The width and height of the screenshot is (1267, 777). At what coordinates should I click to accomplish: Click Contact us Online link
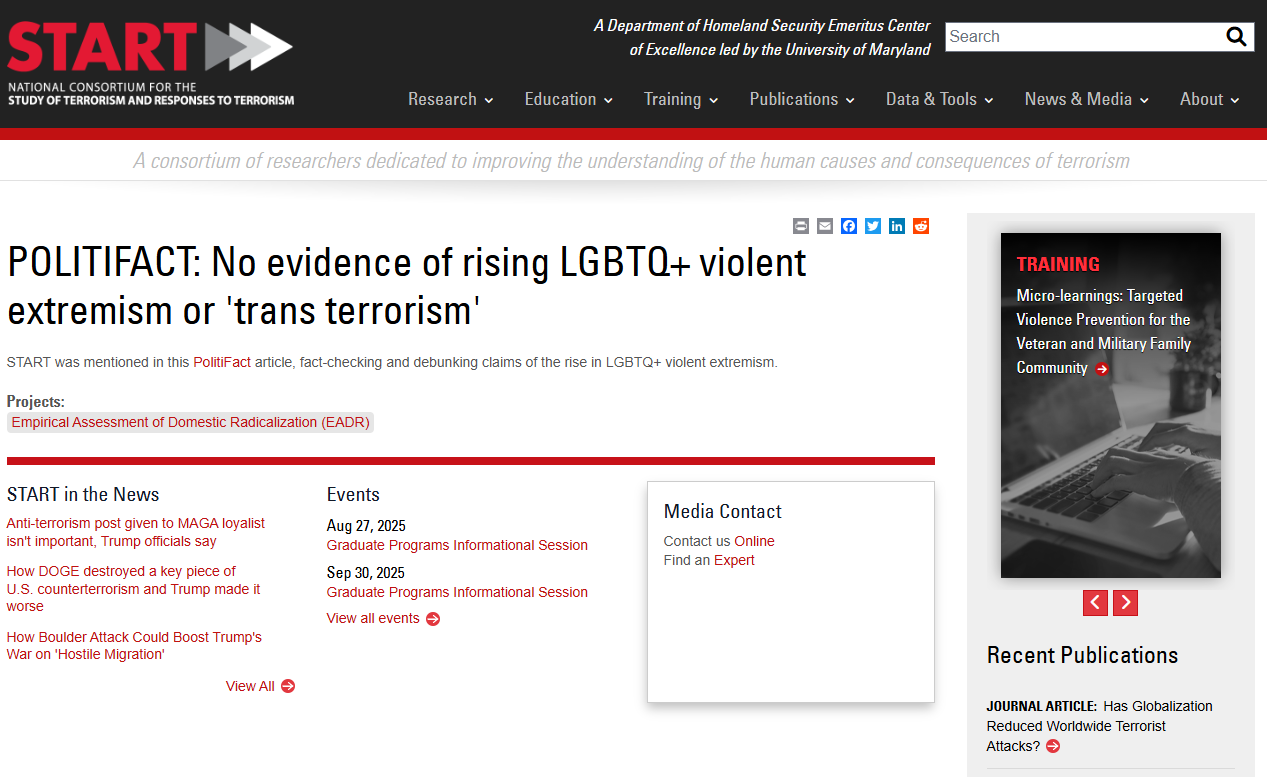click(x=754, y=541)
